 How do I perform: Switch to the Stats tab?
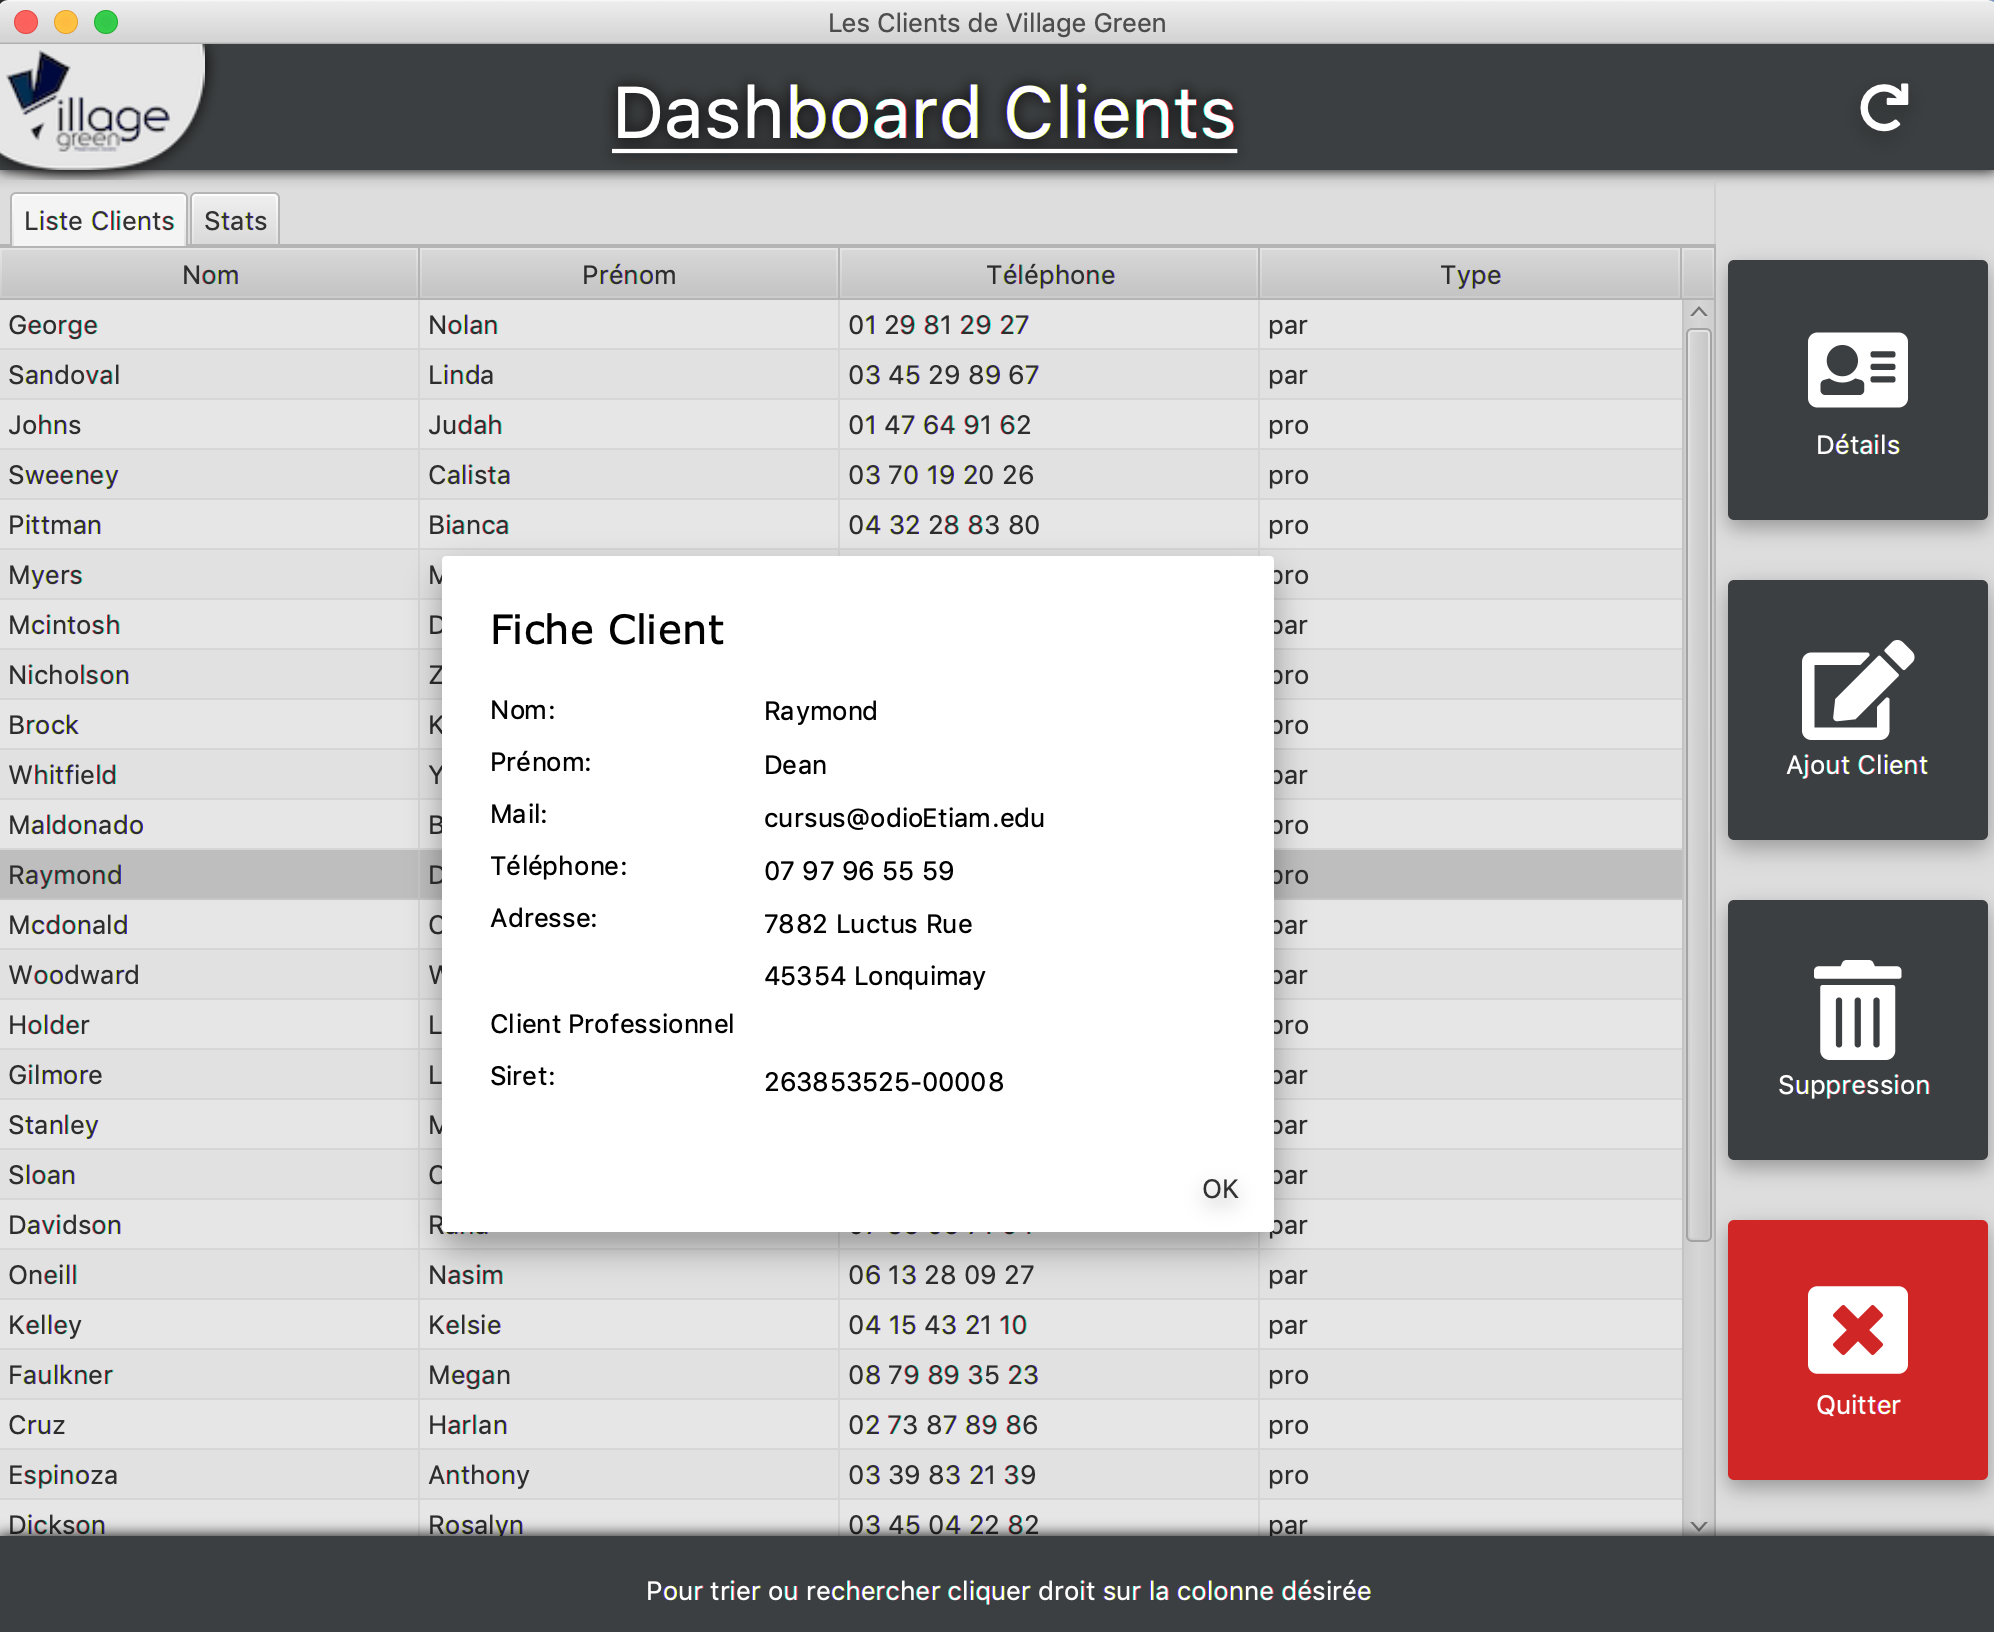pyautogui.click(x=235, y=220)
